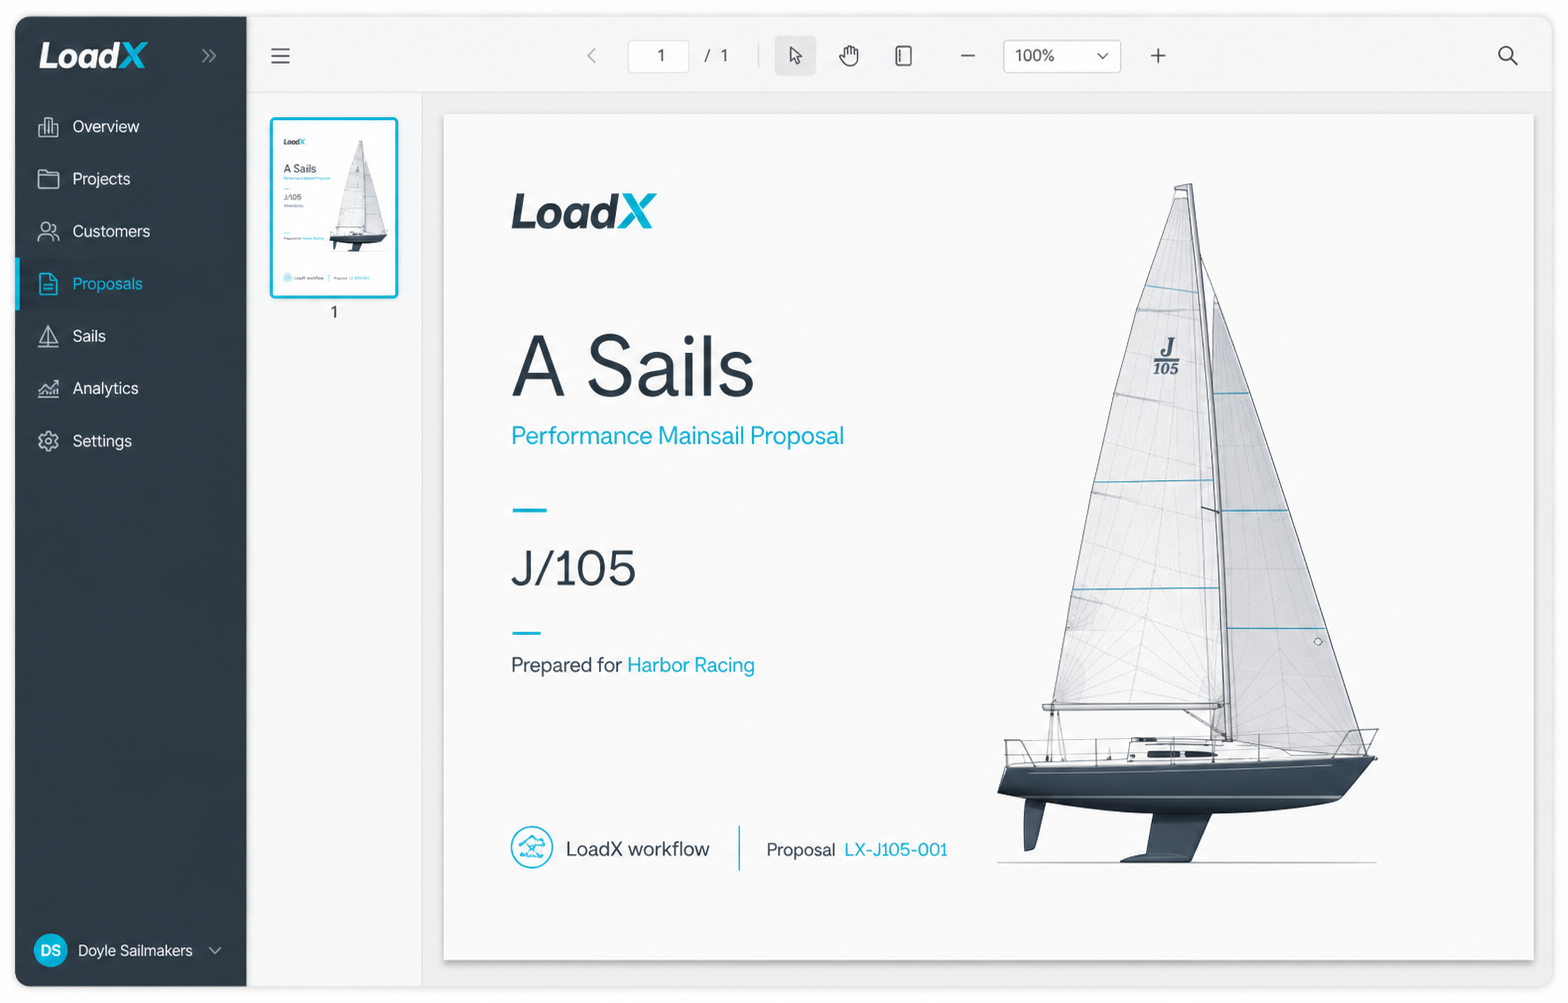Click the Analytics chart icon
Viewport: 1568px width, 1003px height.
pos(48,389)
